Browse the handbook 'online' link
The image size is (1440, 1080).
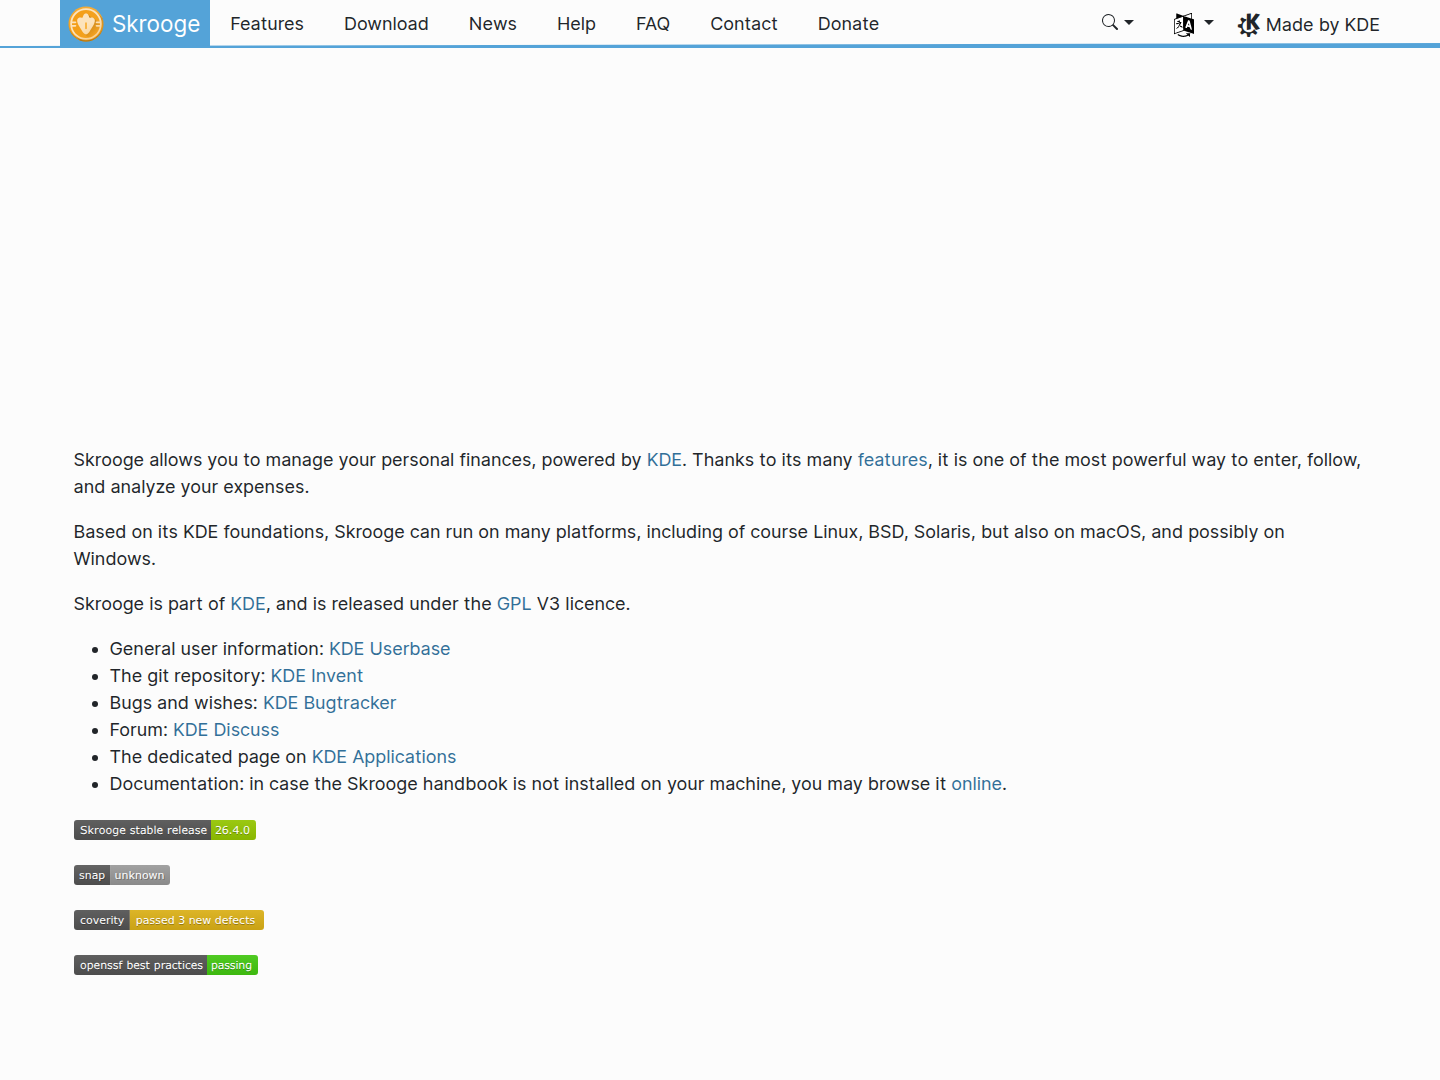click(x=976, y=784)
